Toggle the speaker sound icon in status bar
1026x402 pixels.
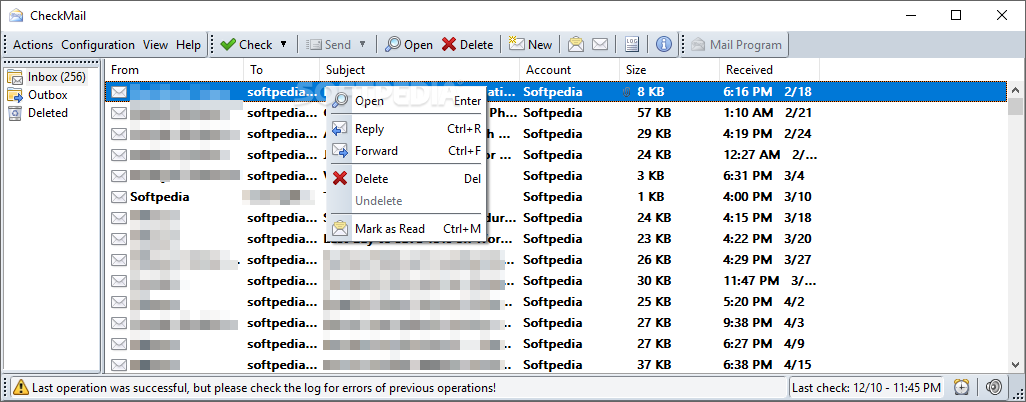(993, 387)
